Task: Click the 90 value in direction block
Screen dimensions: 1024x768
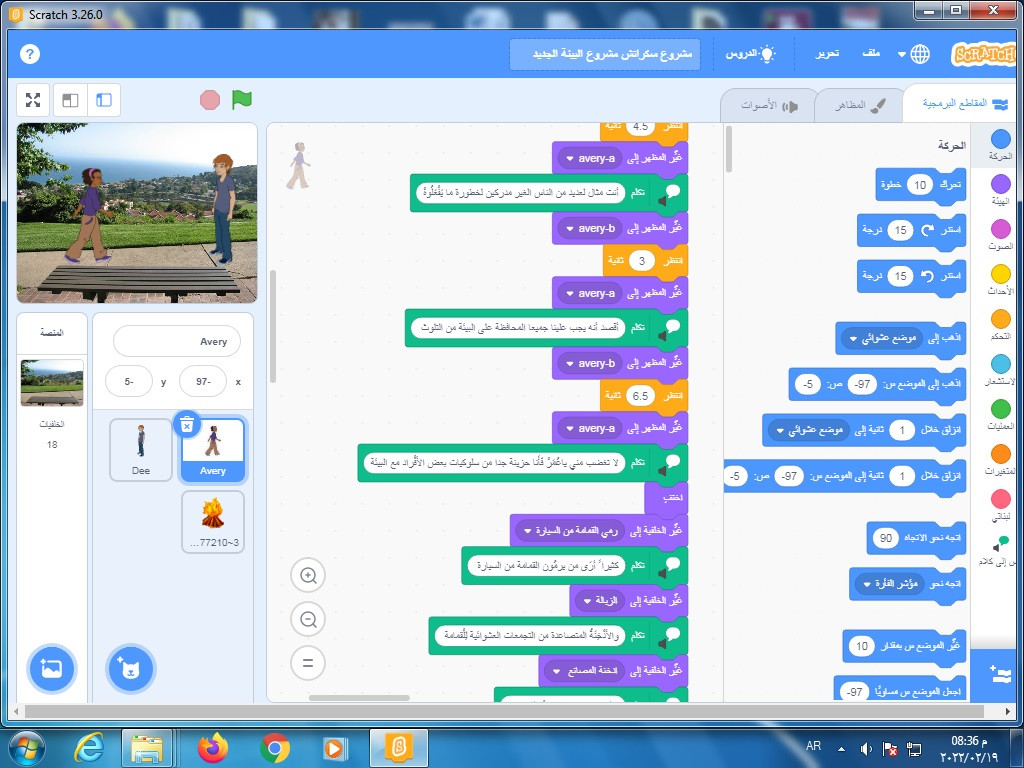Action: [x=886, y=538]
